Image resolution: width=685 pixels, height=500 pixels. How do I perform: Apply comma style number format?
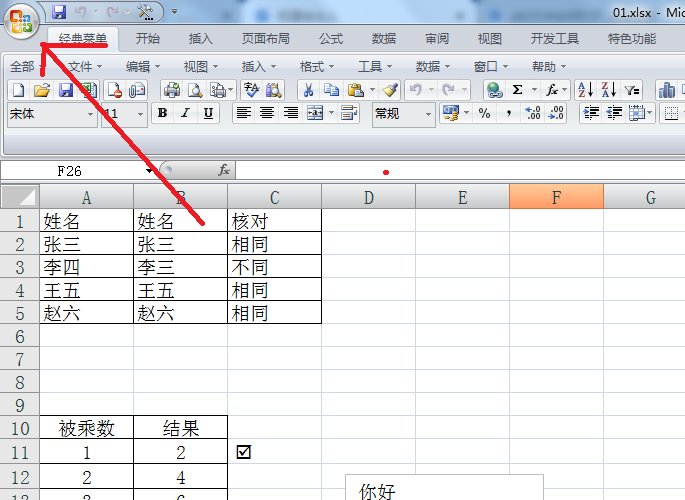tap(508, 114)
